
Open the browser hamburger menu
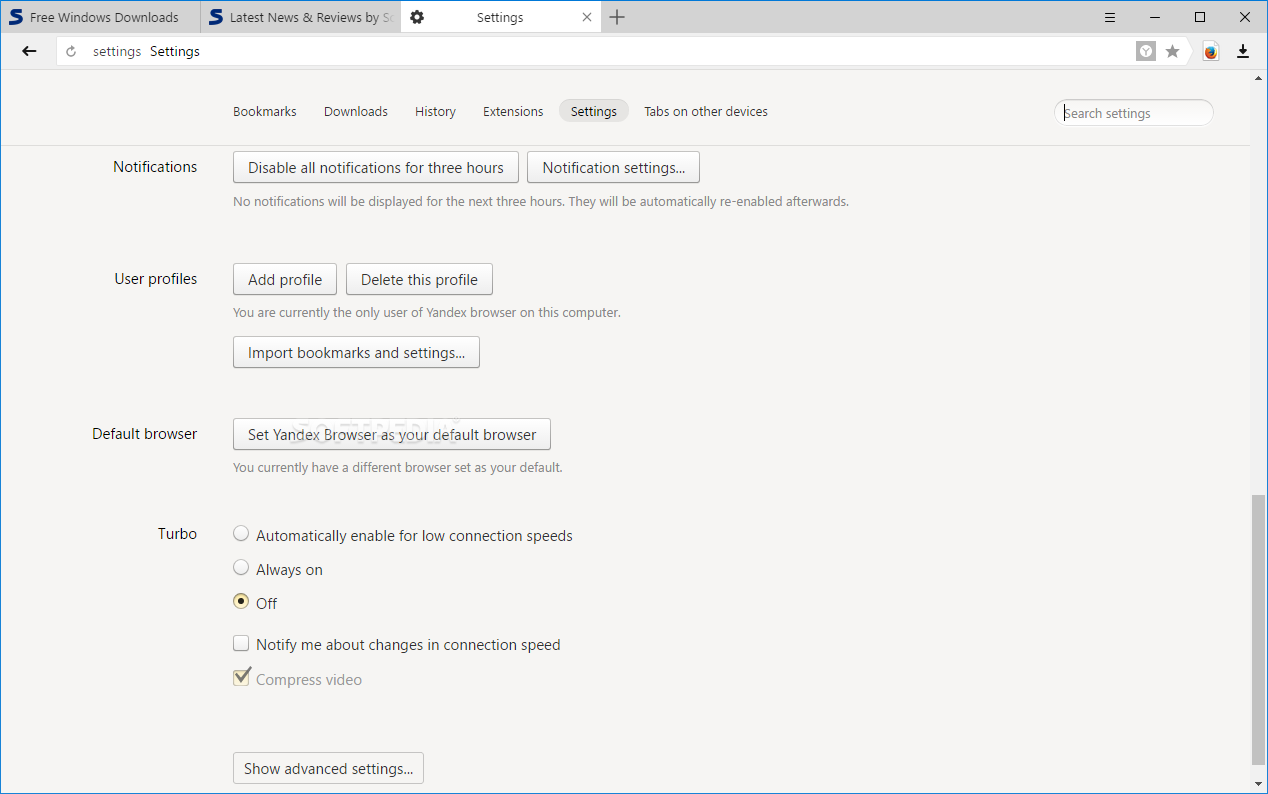1110,17
